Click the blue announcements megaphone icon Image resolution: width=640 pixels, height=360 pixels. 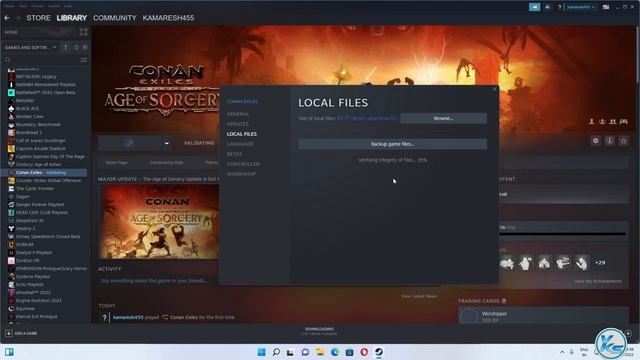534,7
